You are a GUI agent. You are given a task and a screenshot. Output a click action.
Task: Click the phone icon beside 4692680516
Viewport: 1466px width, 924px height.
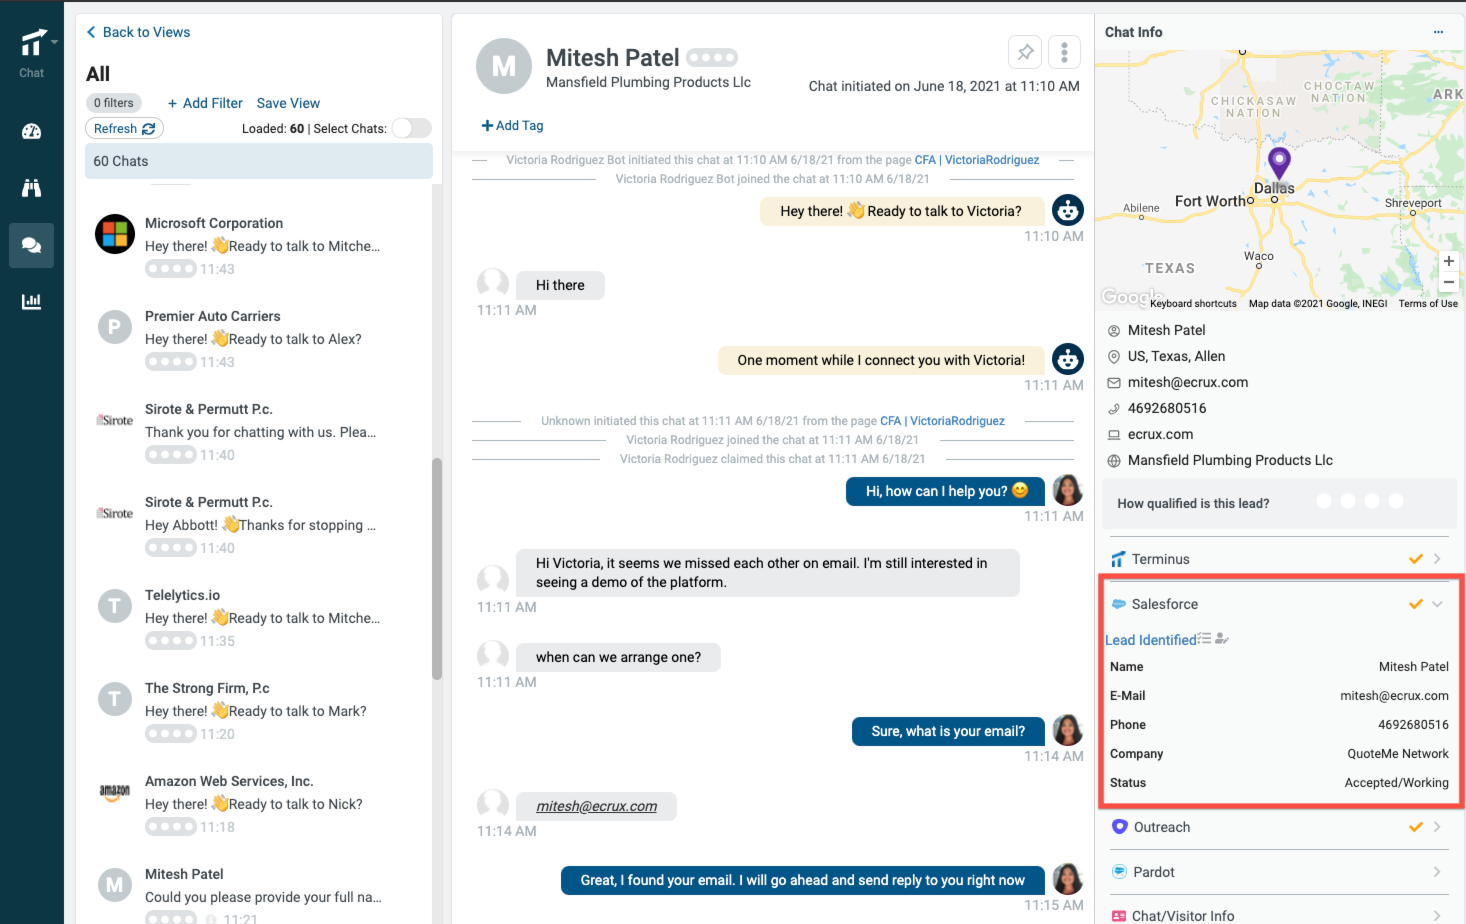point(1114,409)
